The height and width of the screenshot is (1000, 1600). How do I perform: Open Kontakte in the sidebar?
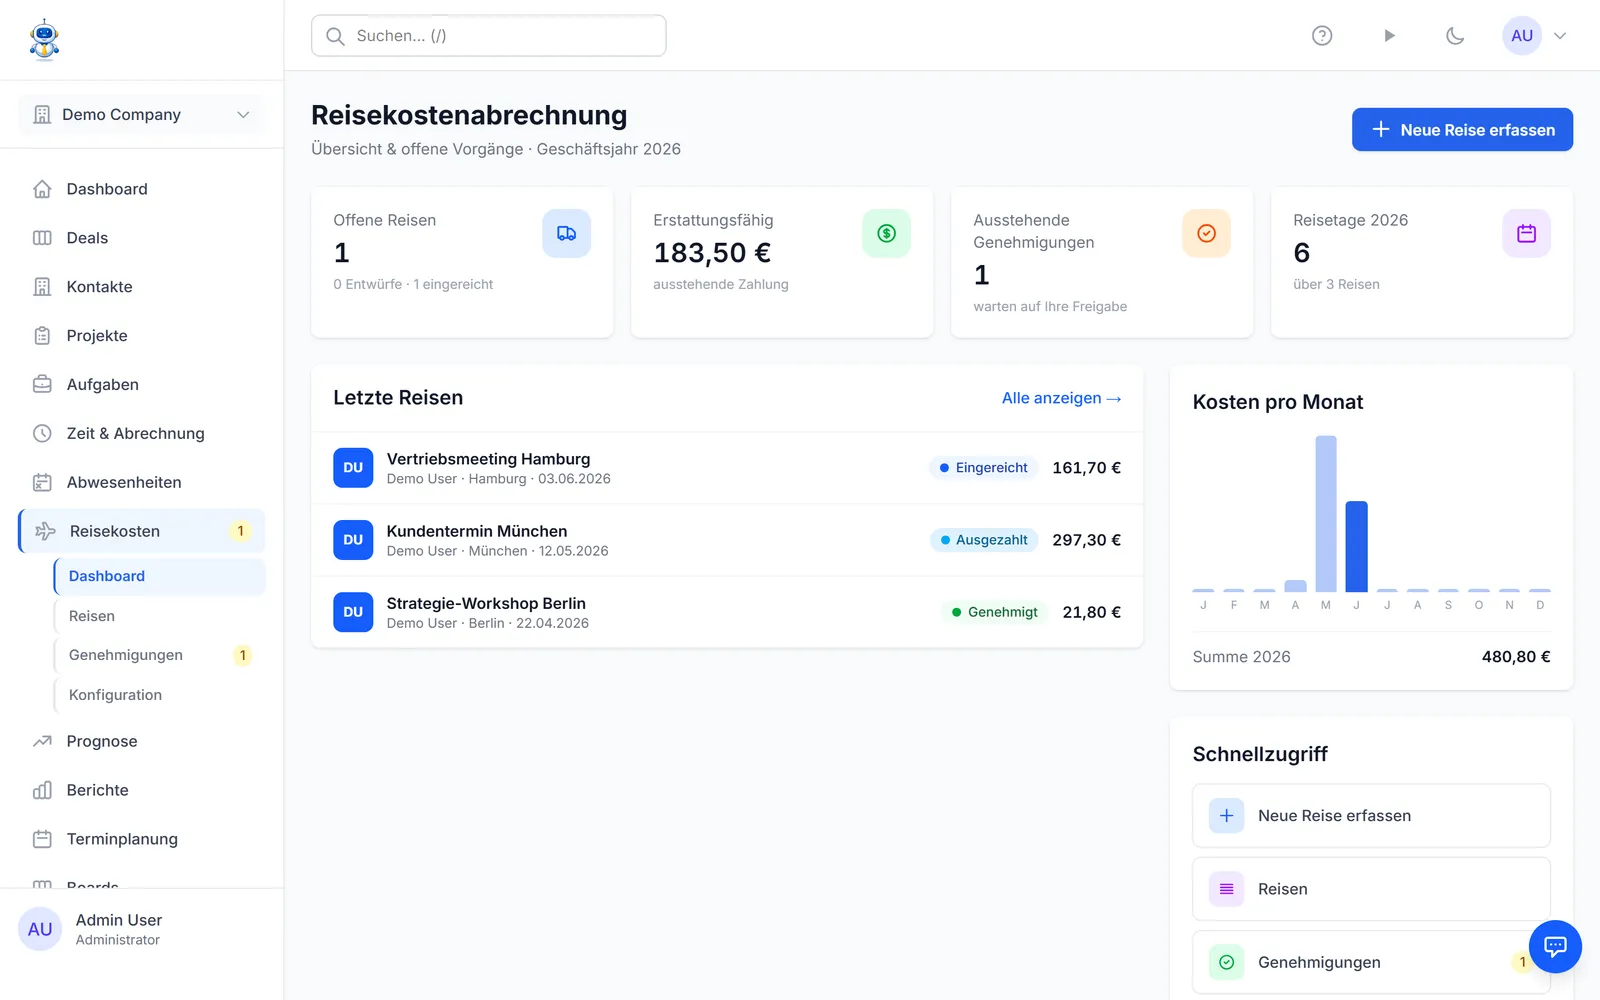[141, 287]
